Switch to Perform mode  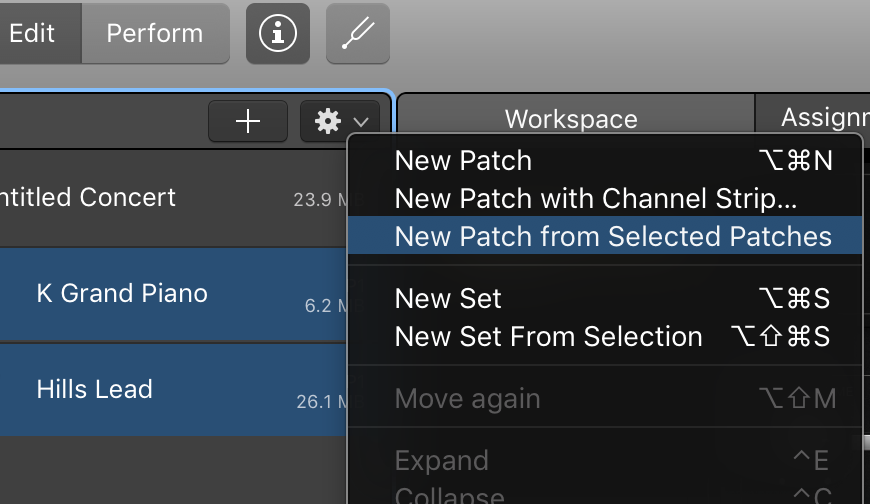(155, 33)
